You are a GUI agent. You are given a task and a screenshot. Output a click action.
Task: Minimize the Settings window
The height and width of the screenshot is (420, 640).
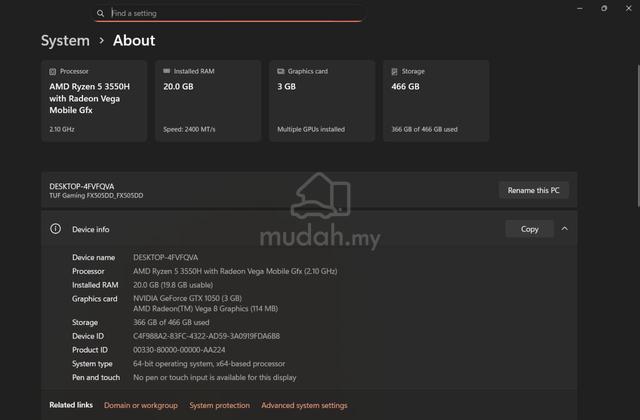(x=580, y=9)
